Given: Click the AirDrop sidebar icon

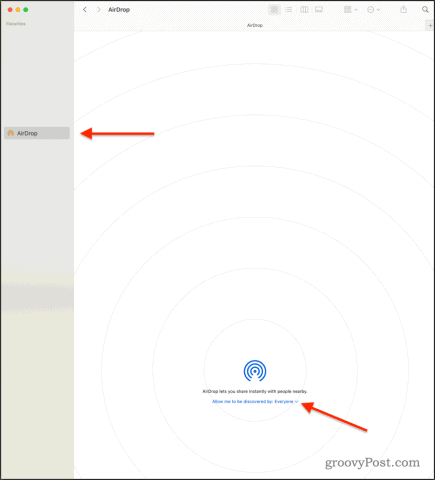Looking at the screenshot, I should tap(11, 133).
